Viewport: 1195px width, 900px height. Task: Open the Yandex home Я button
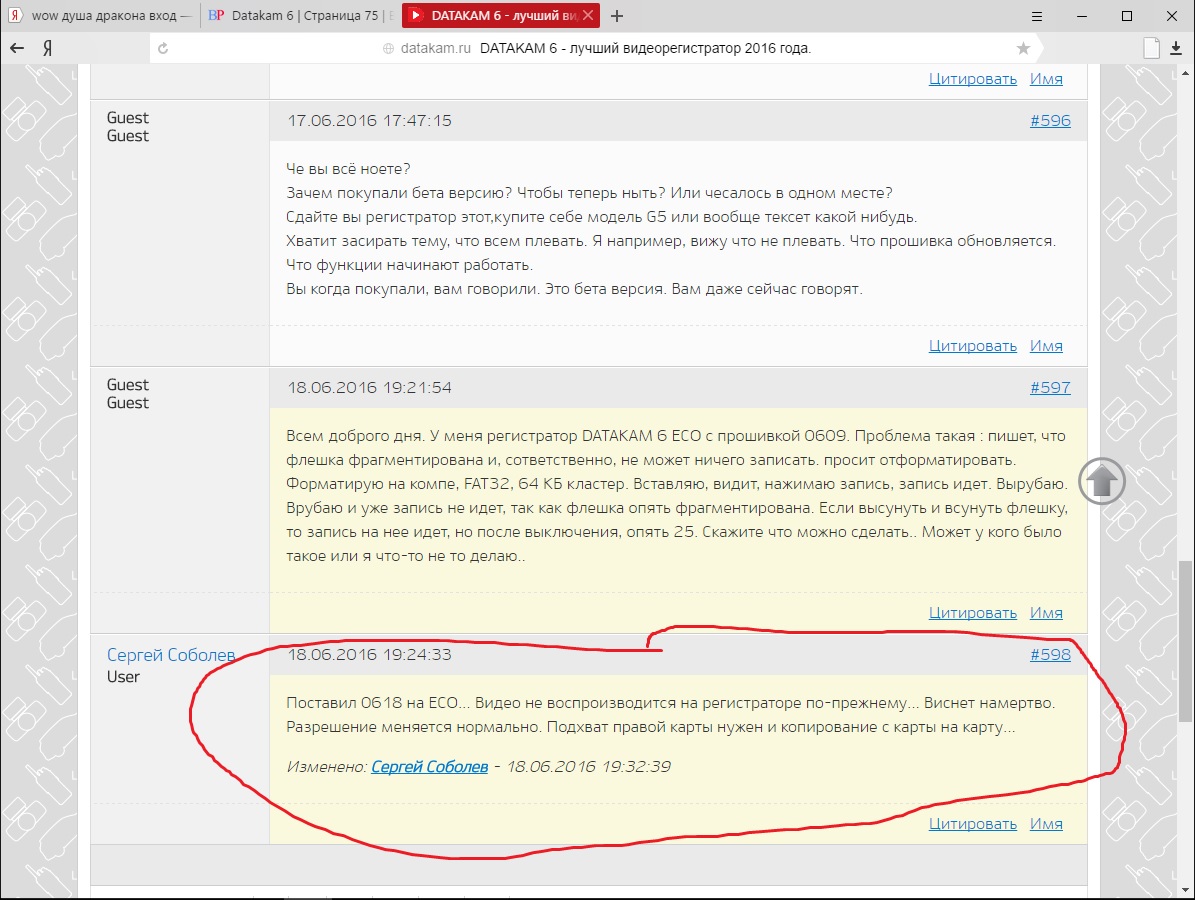coord(48,48)
